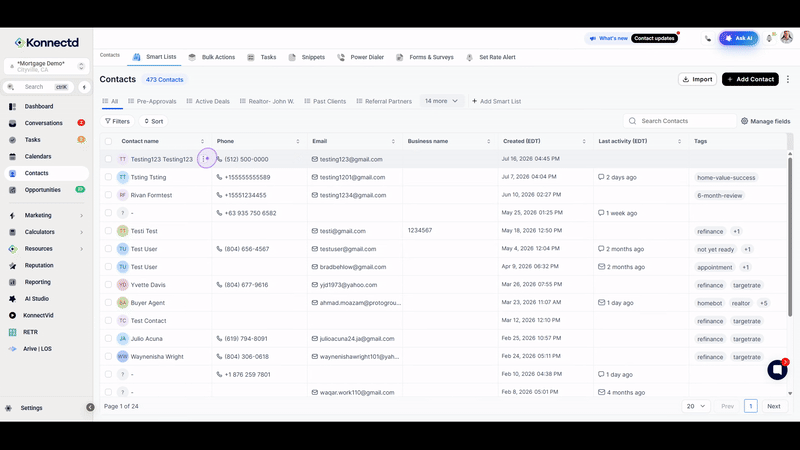The height and width of the screenshot is (450, 800).
Task: Select the Pre-Approvals smart list
Action: tap(152, 102)
